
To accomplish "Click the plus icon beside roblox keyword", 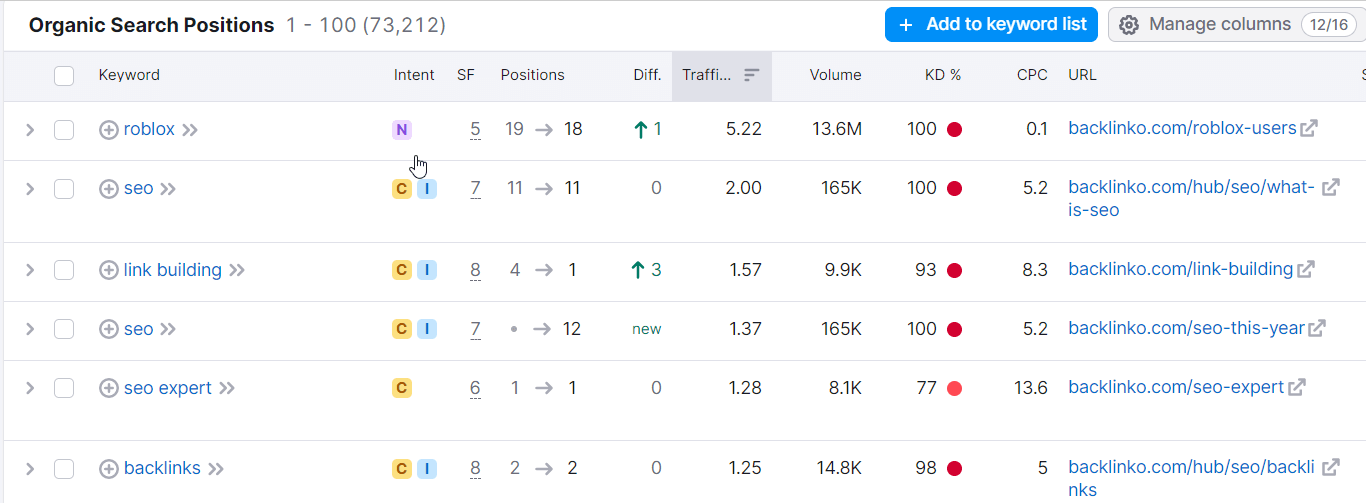I will point(109,129).
